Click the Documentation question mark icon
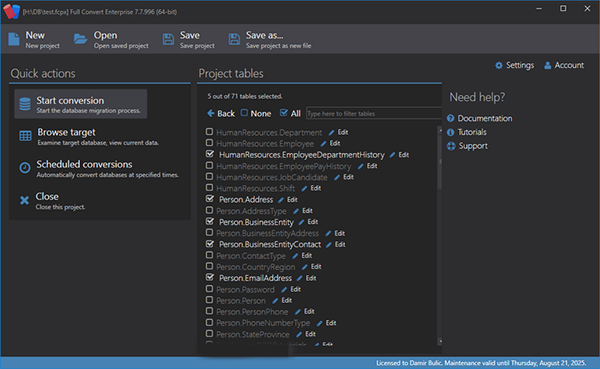Viewport: 600px width, 369px height. pyautogui.click(x=451, y=118)
